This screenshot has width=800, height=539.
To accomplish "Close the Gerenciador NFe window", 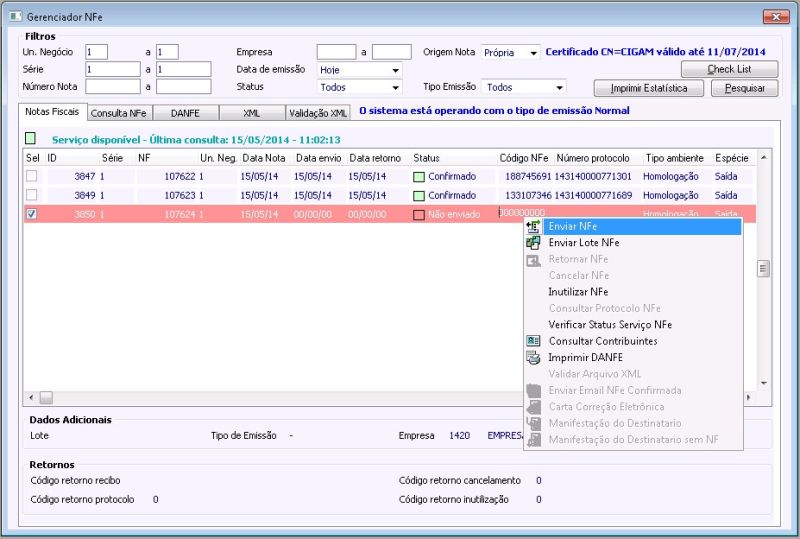I will coord(776,17).
